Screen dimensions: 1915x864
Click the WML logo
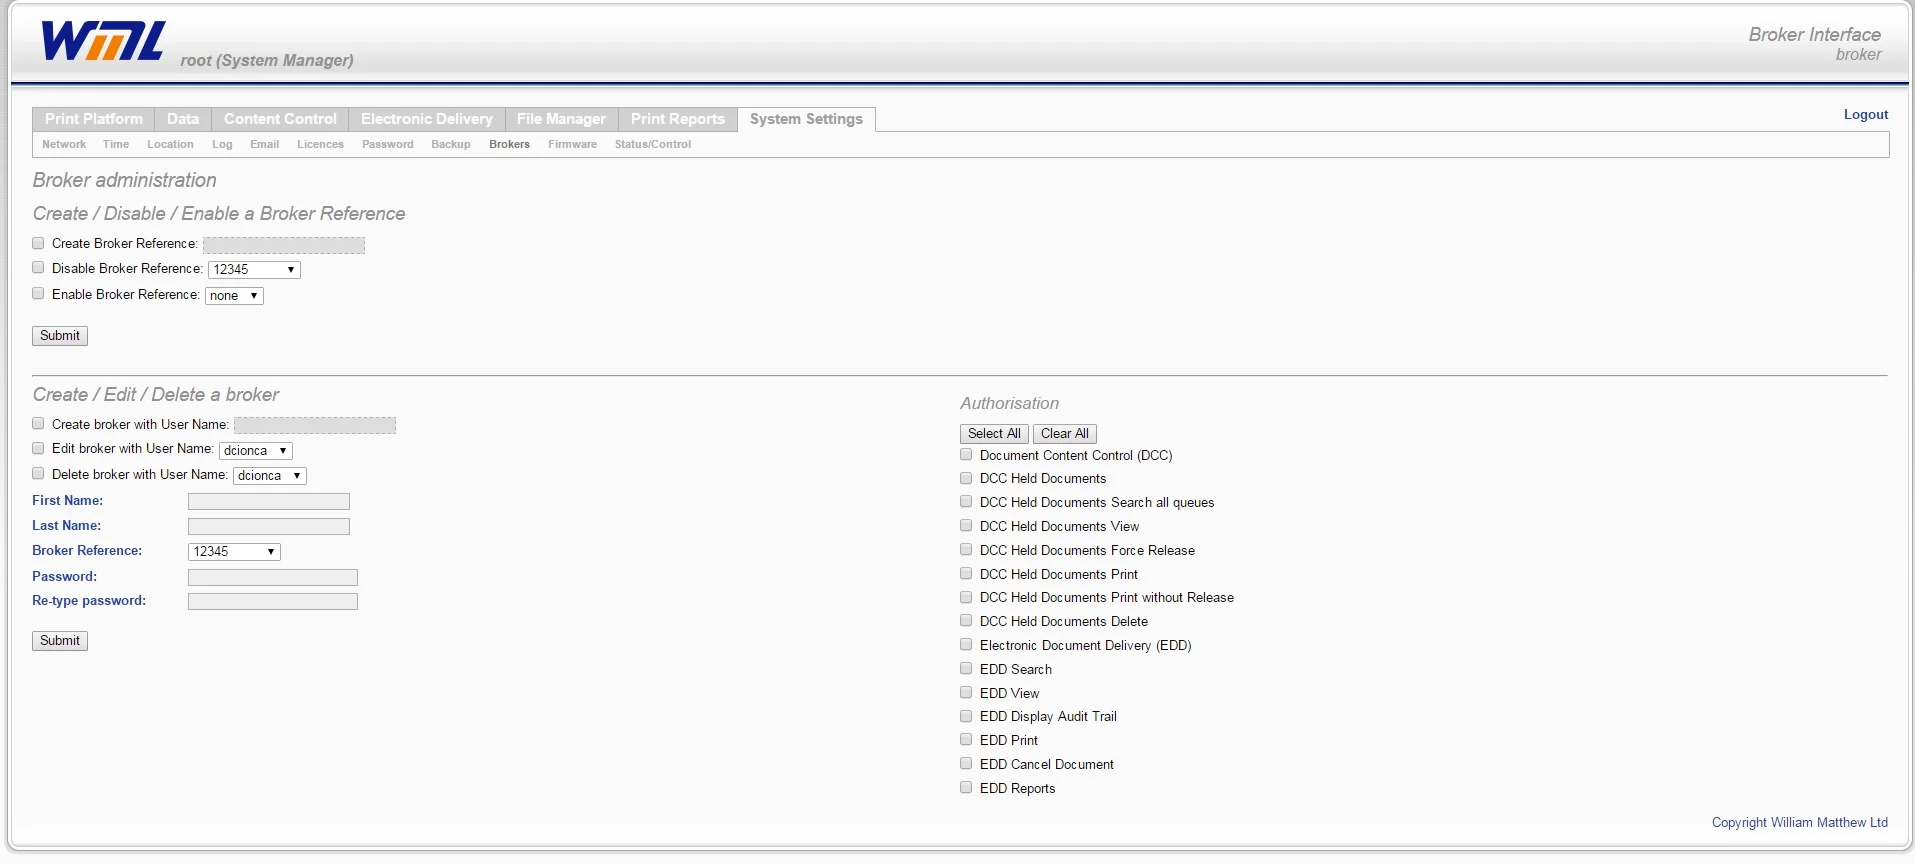coord(103,43)
